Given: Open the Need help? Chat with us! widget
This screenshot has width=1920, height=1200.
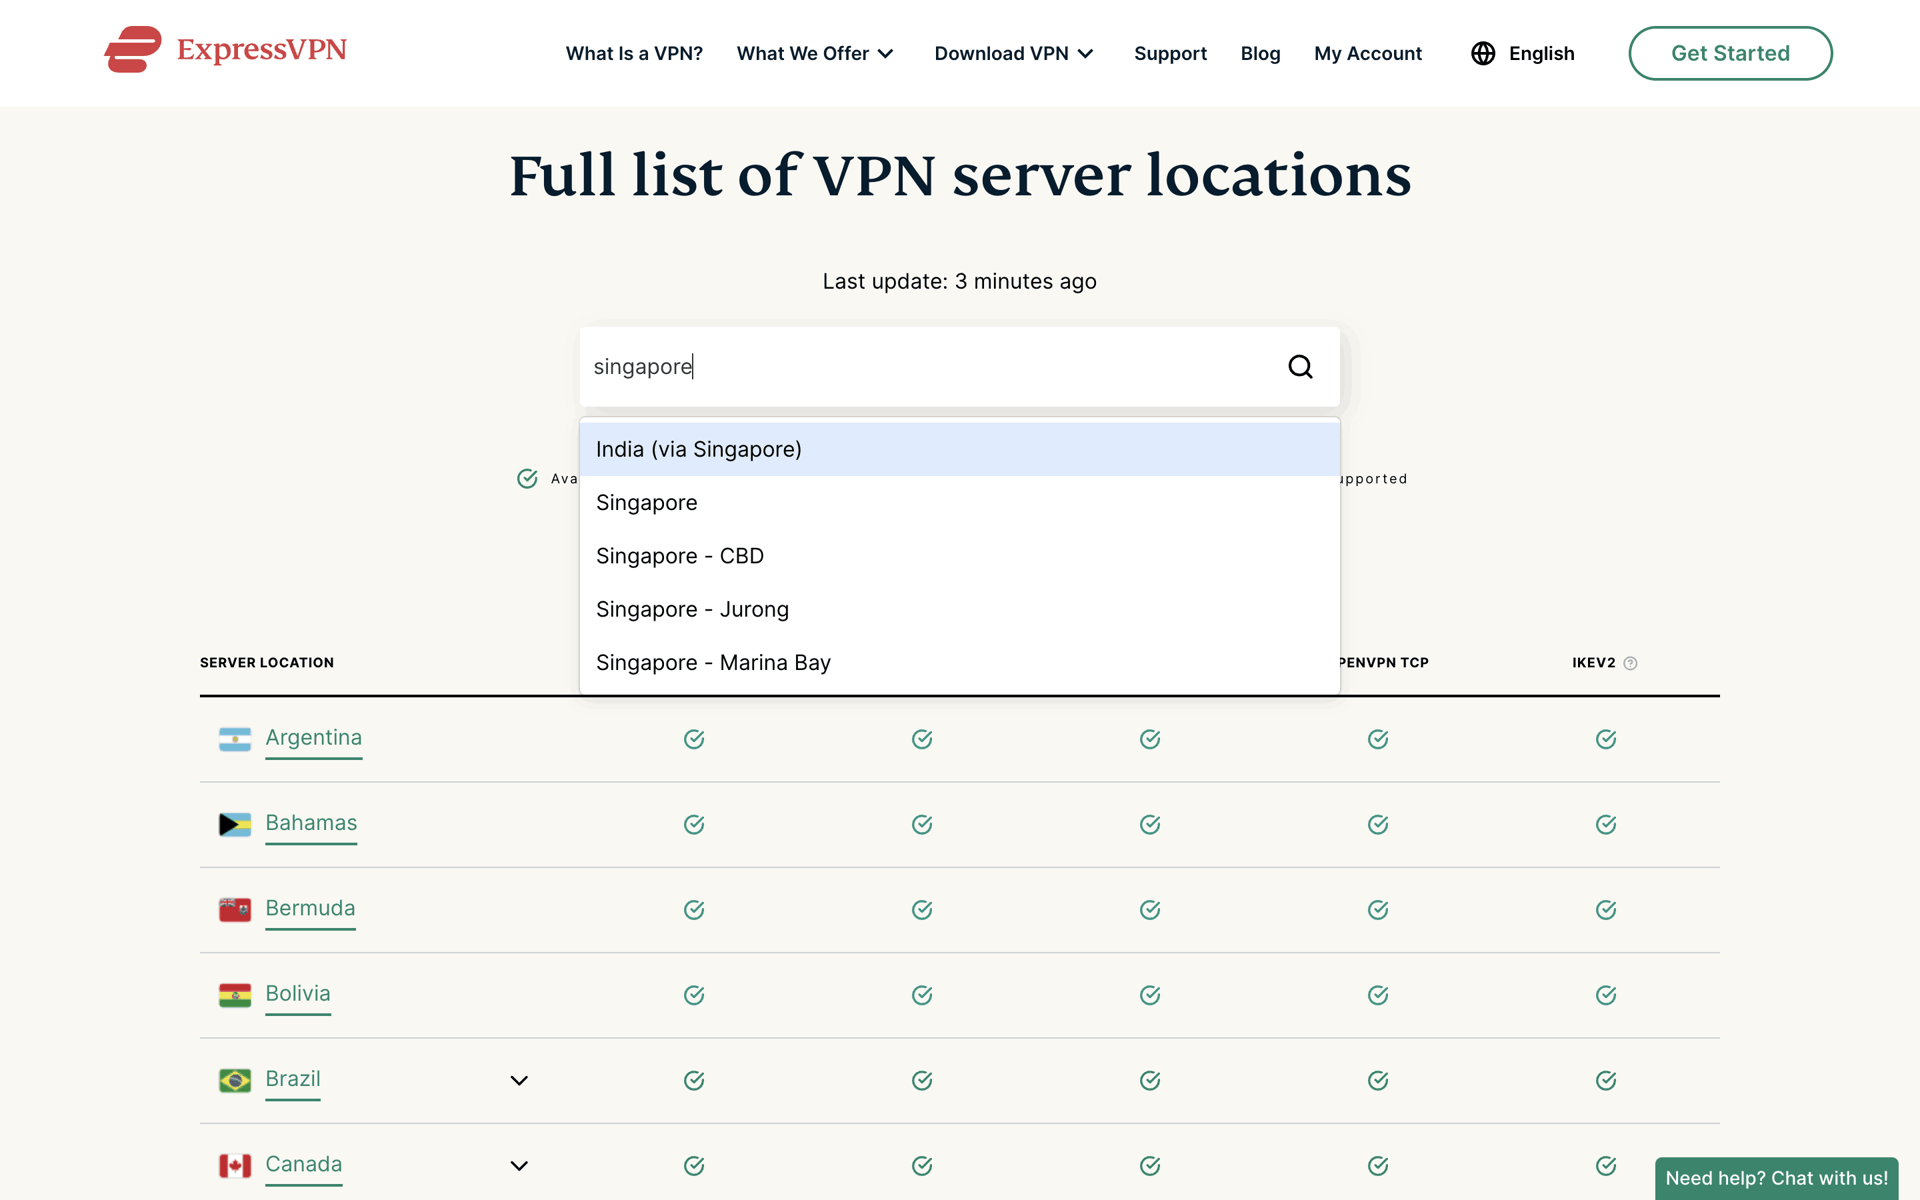Looking at the screenshot, I should (x=1776, y=1178).
